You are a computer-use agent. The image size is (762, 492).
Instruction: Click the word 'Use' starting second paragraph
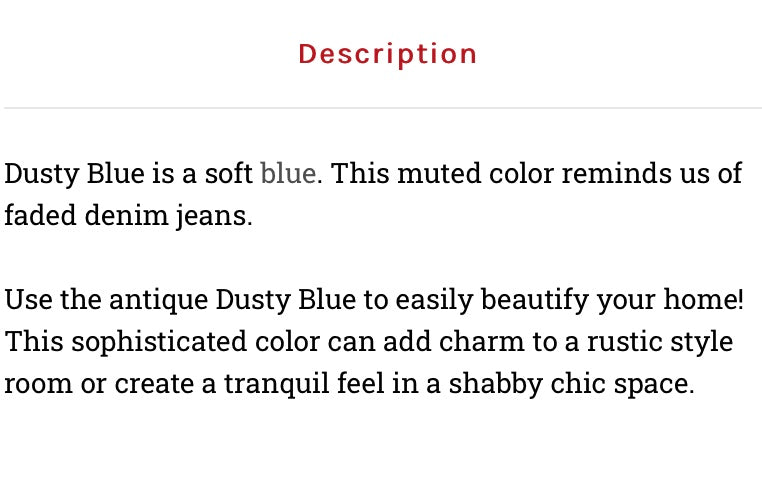click(28, 299)
